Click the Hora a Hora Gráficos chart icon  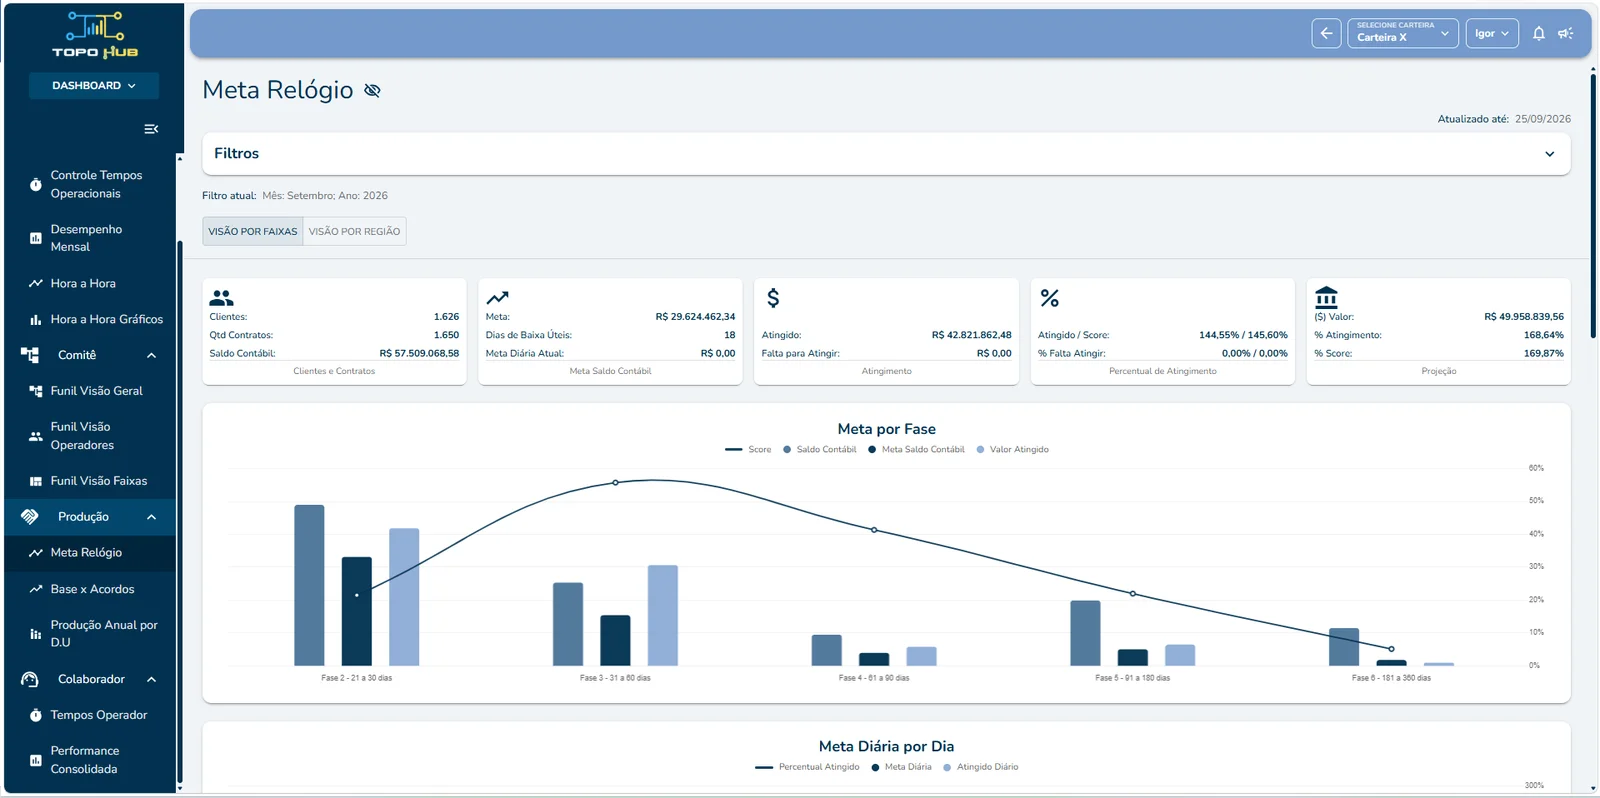click(36, 319)
